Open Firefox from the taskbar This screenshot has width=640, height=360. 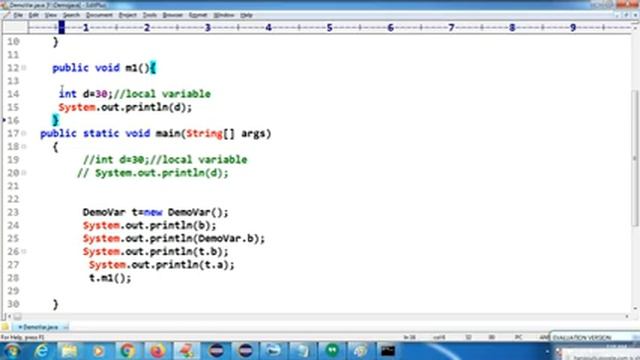click(157, 351)
